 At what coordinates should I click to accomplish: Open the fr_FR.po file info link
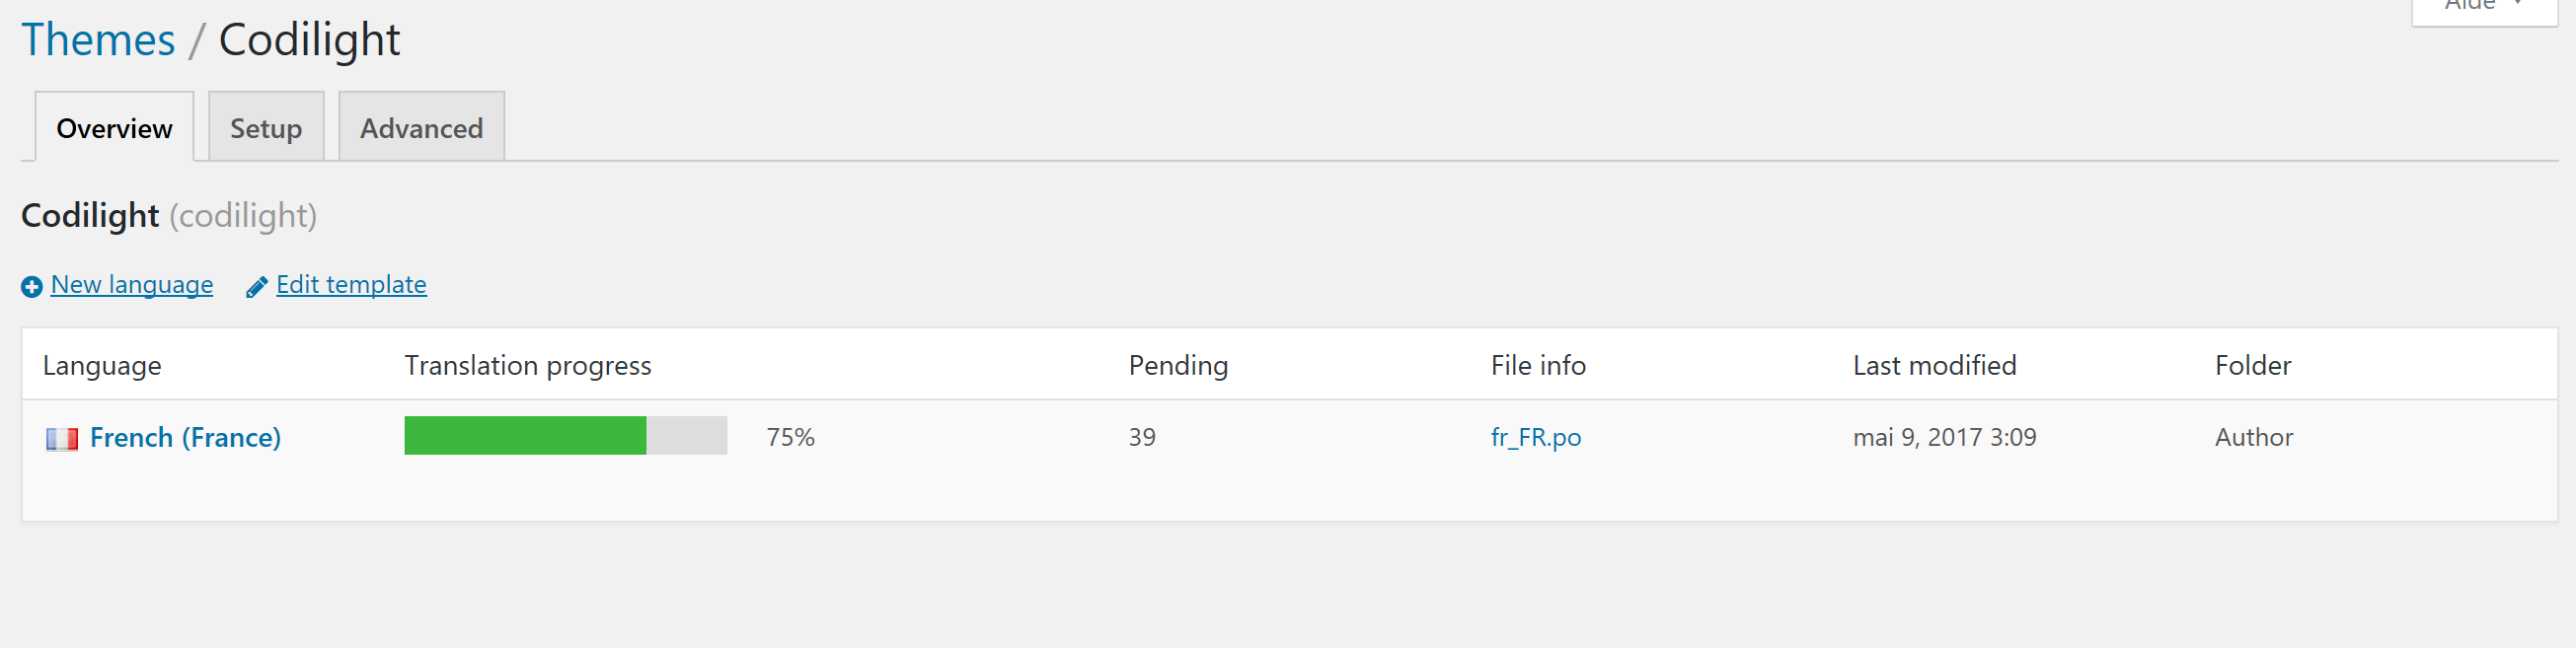(1535, 438)
